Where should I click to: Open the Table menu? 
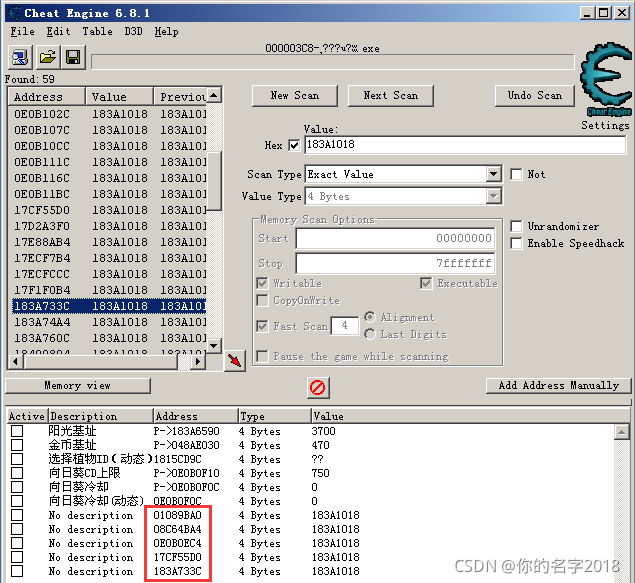tap(97, 32)
